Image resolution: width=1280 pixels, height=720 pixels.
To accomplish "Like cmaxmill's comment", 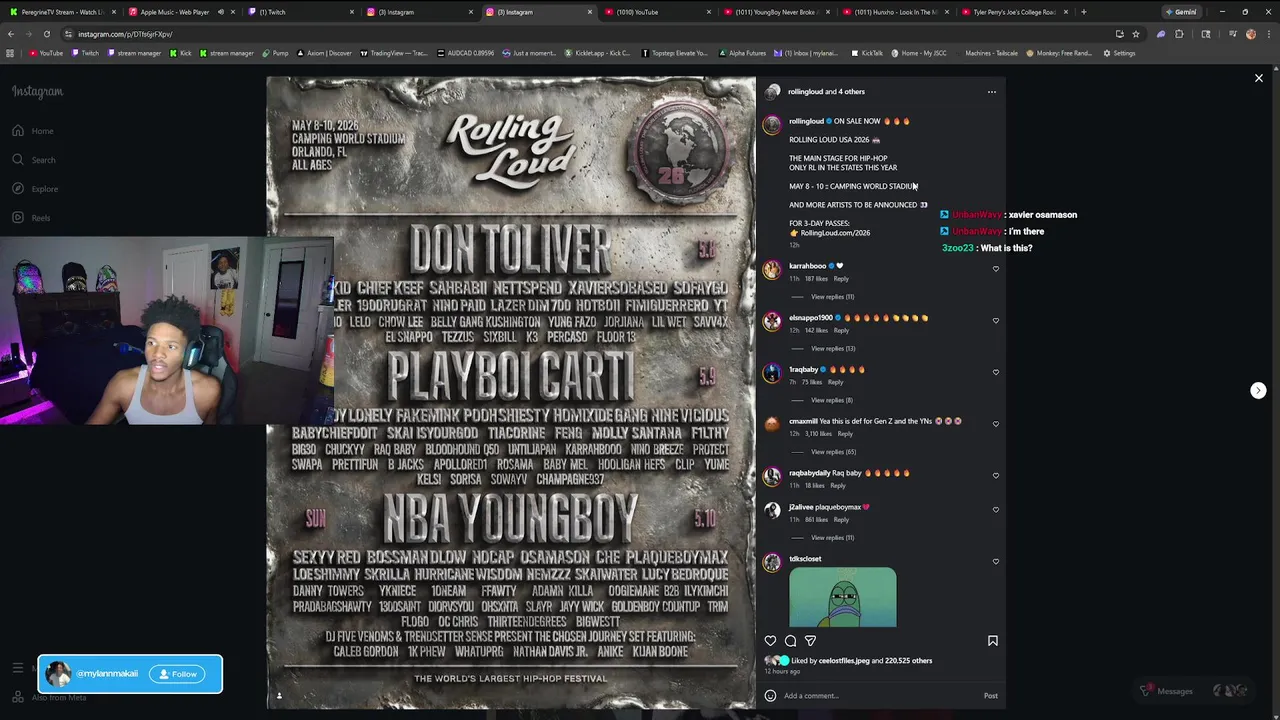I will pos(995,424).
